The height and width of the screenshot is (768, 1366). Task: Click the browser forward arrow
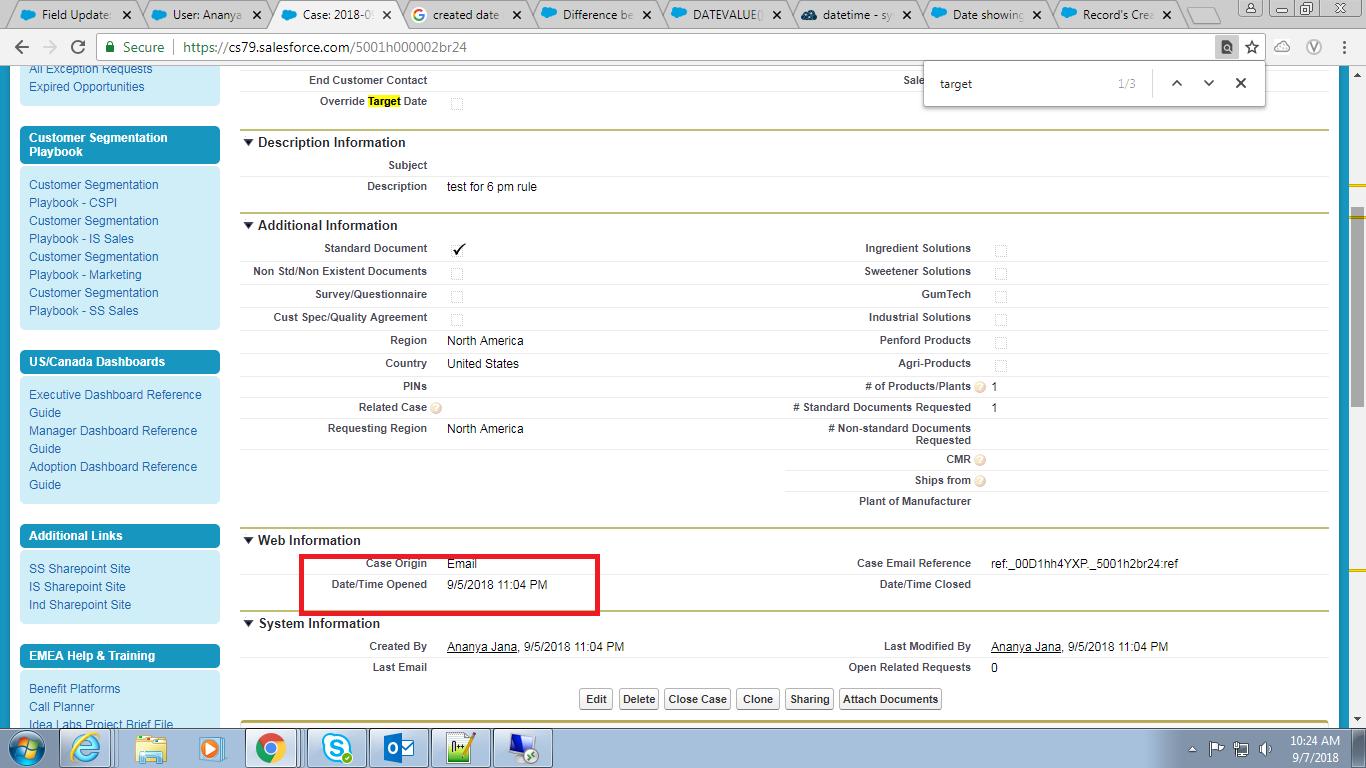click(x=50, y=47)
